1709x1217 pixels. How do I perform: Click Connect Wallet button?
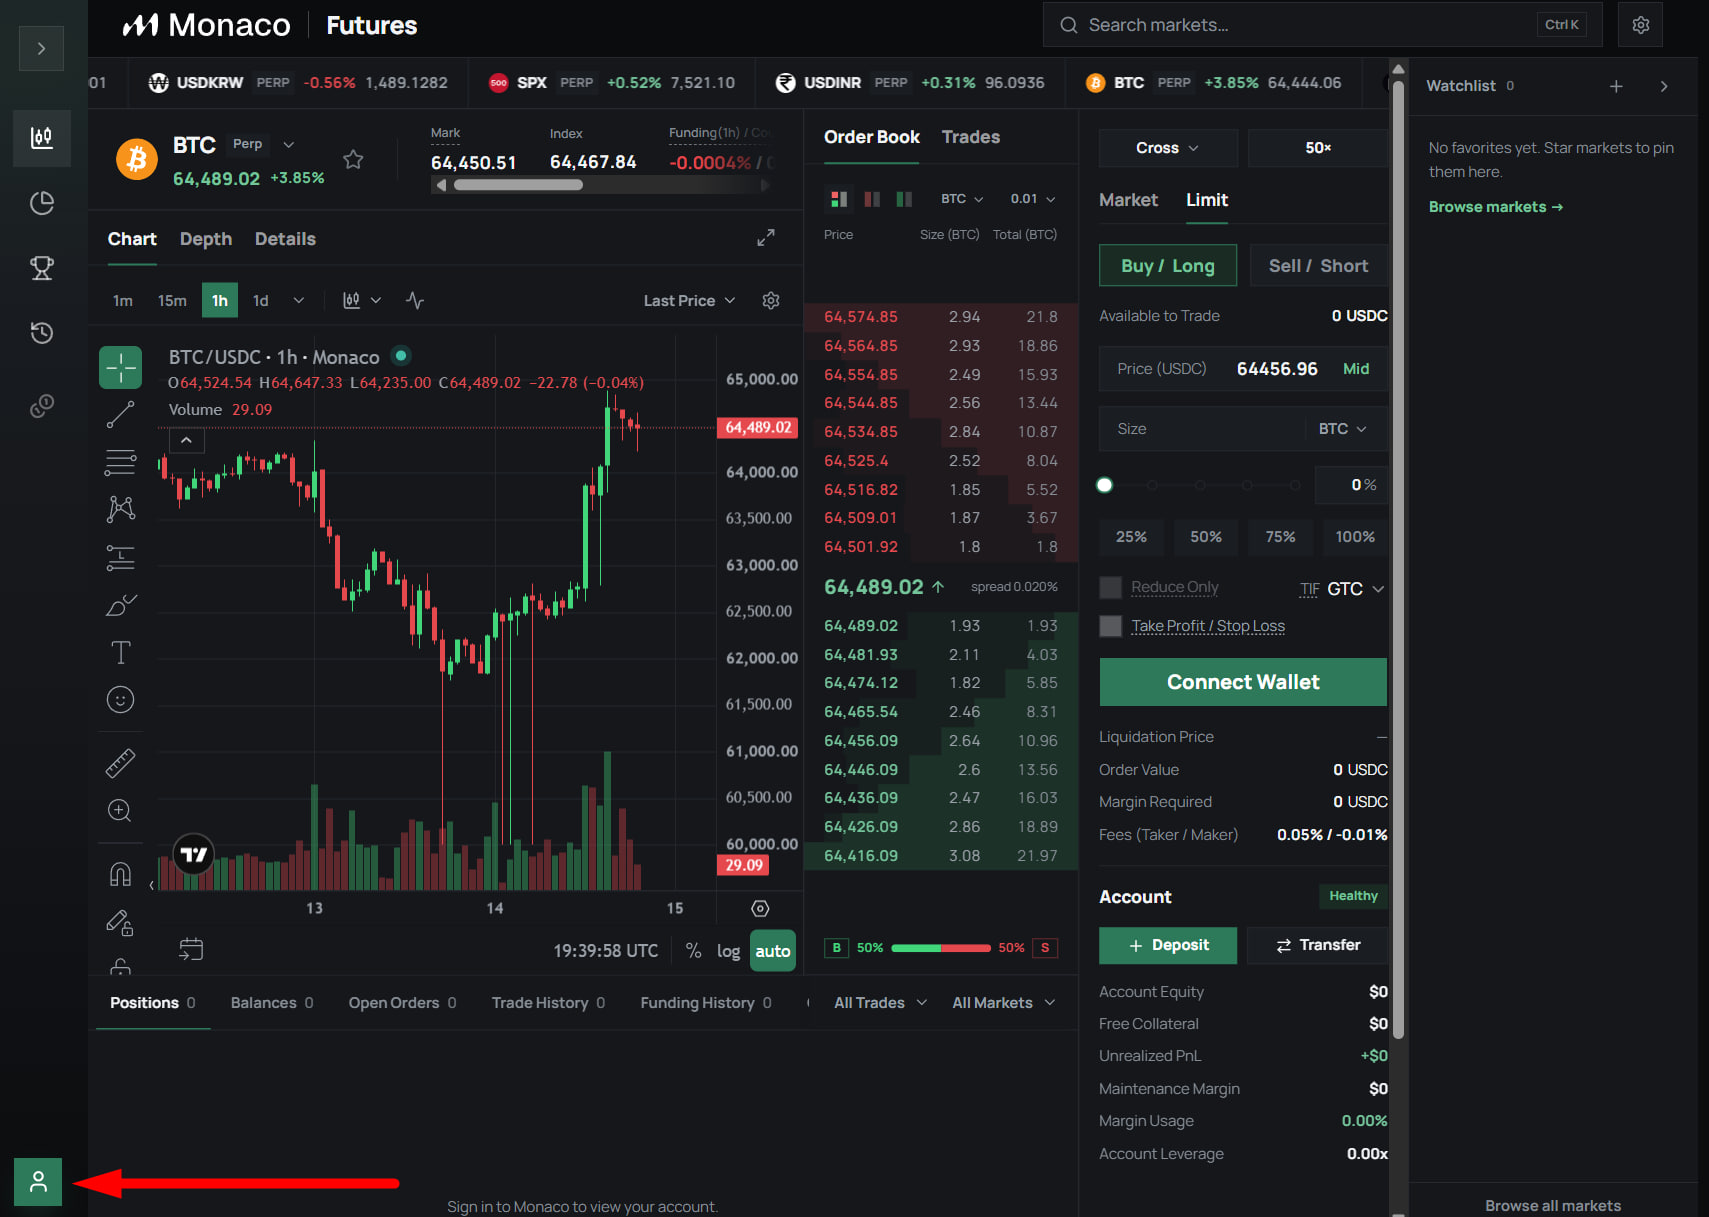(1243, 682)
